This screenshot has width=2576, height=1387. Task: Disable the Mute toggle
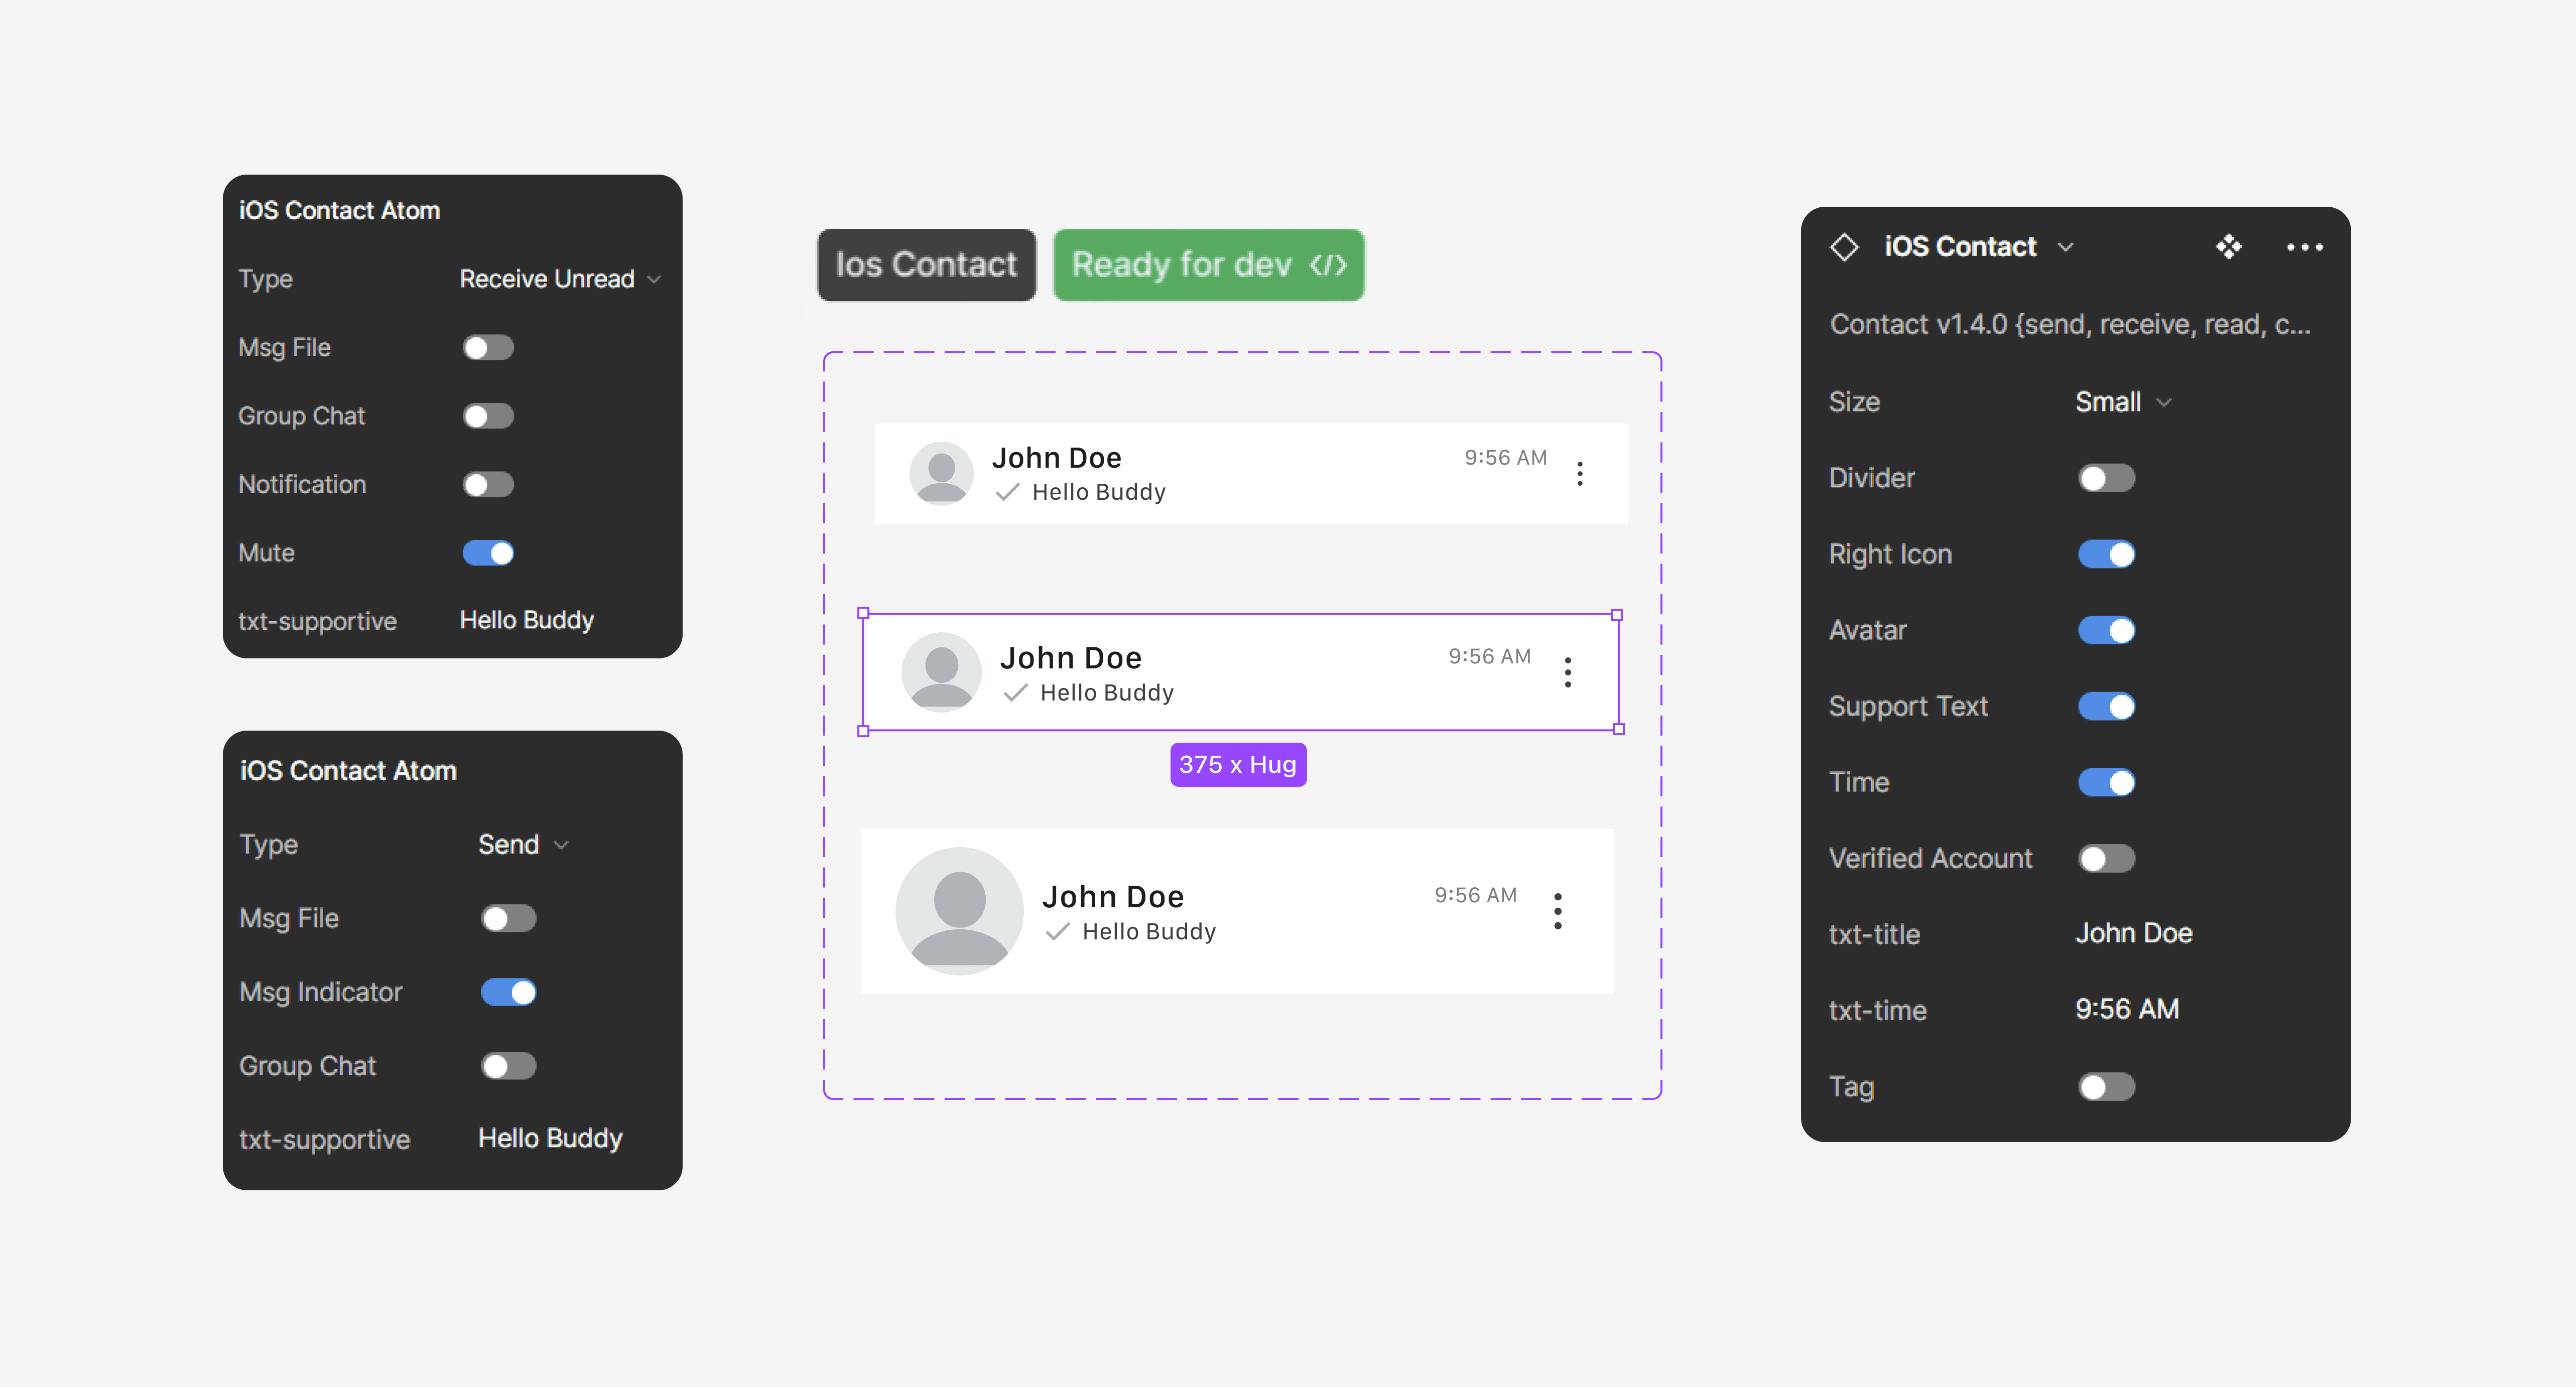coord(488,553)
